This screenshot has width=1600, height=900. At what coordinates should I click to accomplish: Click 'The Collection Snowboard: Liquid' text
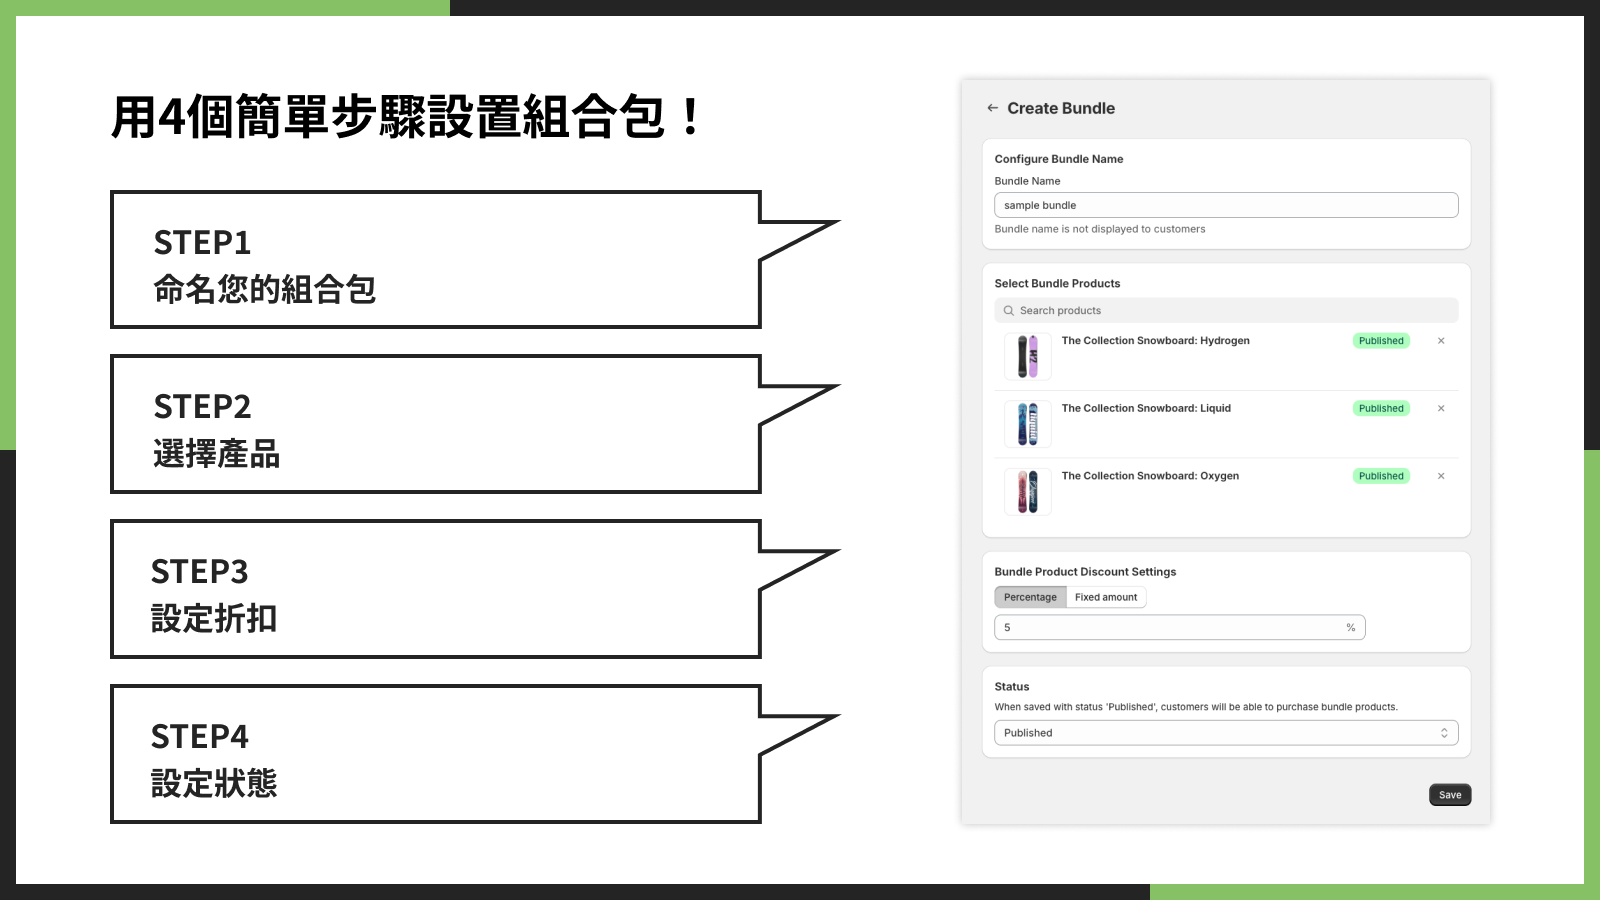tap(1146, 408)
